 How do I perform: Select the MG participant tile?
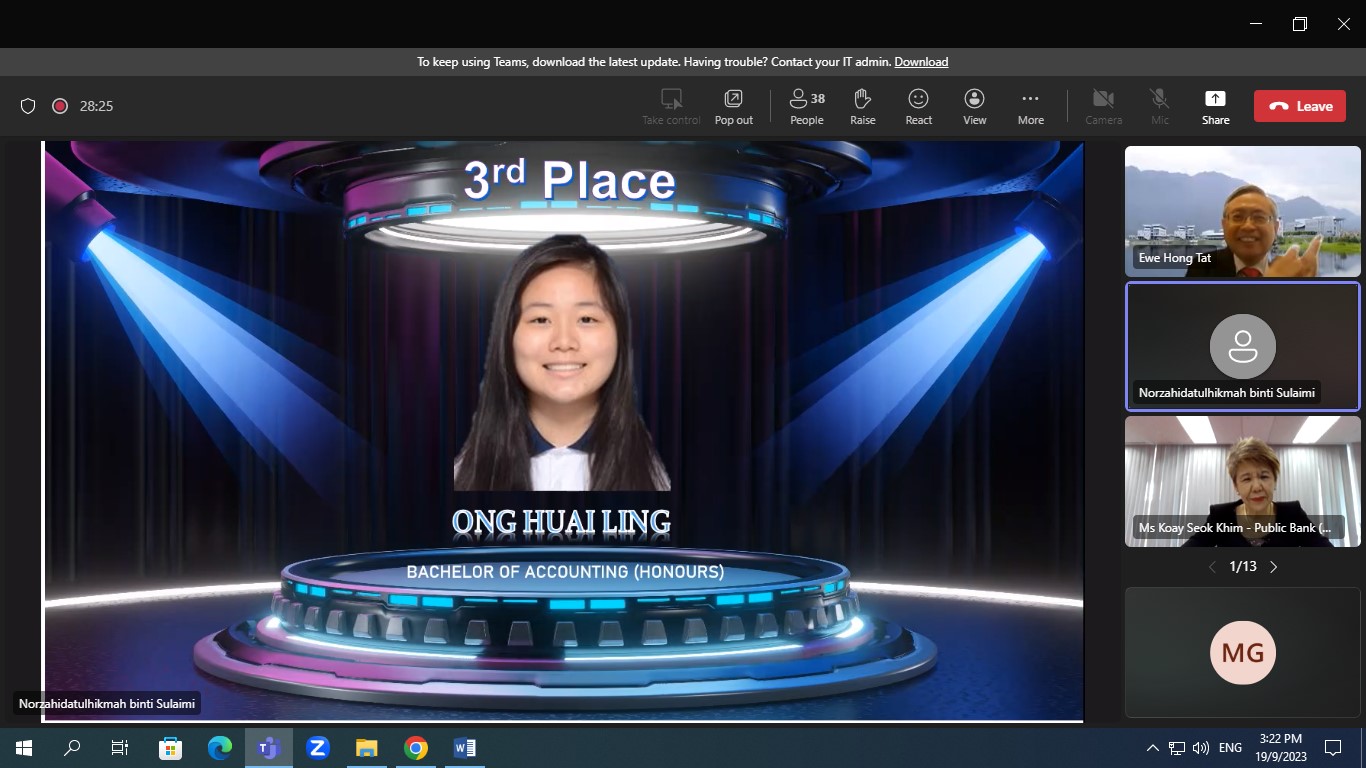[x=1242, y=652]
